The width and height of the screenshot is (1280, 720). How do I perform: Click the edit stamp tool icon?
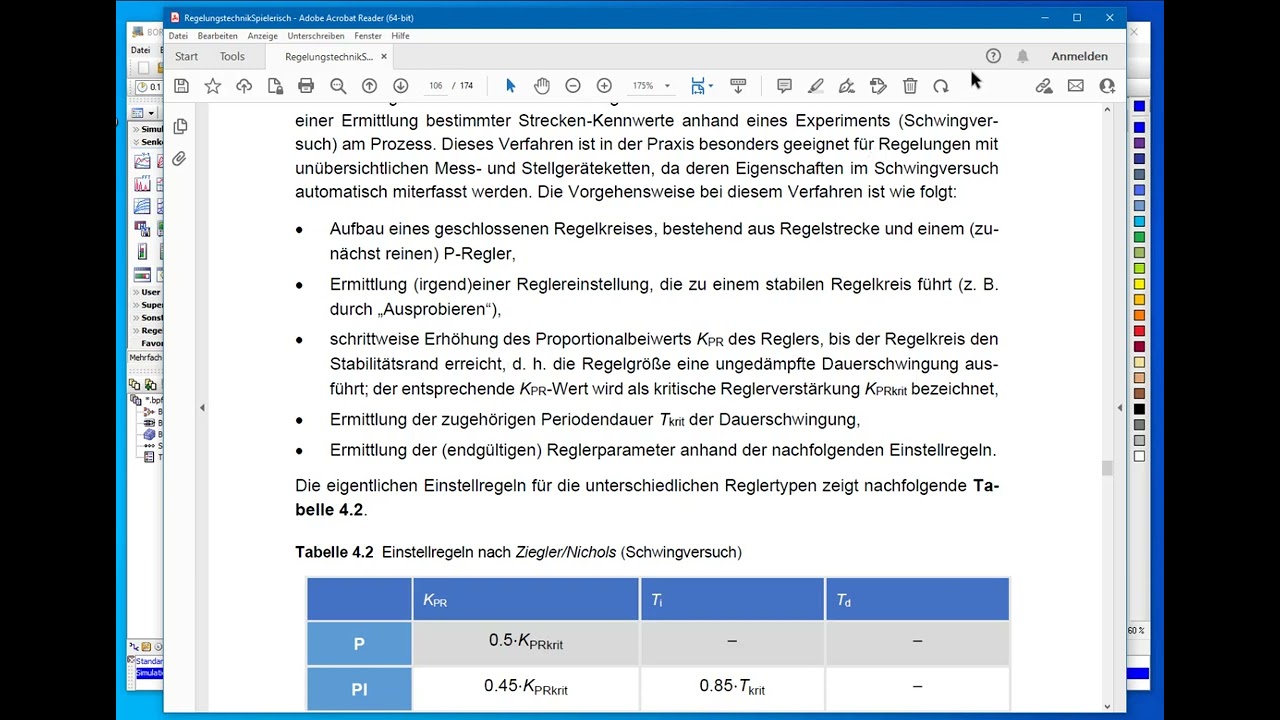pos(878,86)
